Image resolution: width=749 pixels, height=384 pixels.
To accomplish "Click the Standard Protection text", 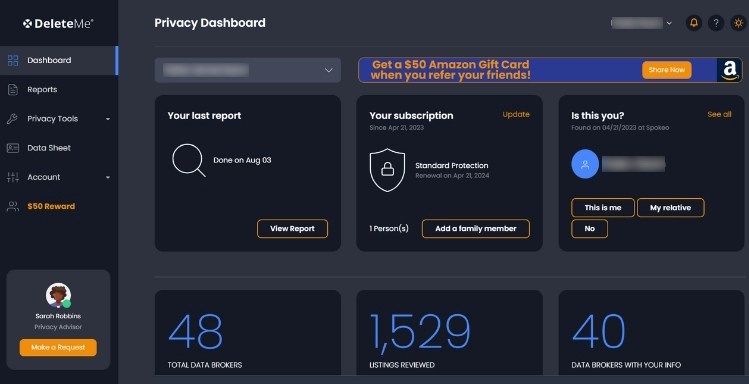I will click(451, 166).
